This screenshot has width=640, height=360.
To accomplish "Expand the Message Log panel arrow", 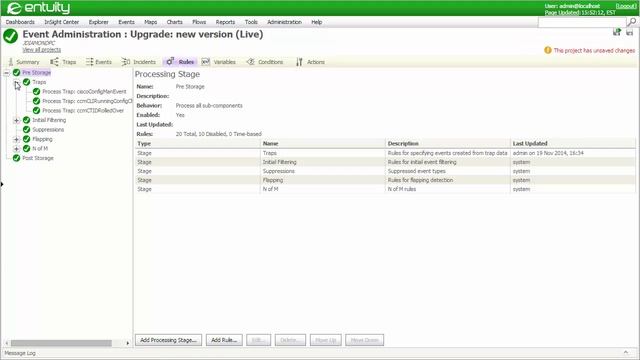I will 626,352.
